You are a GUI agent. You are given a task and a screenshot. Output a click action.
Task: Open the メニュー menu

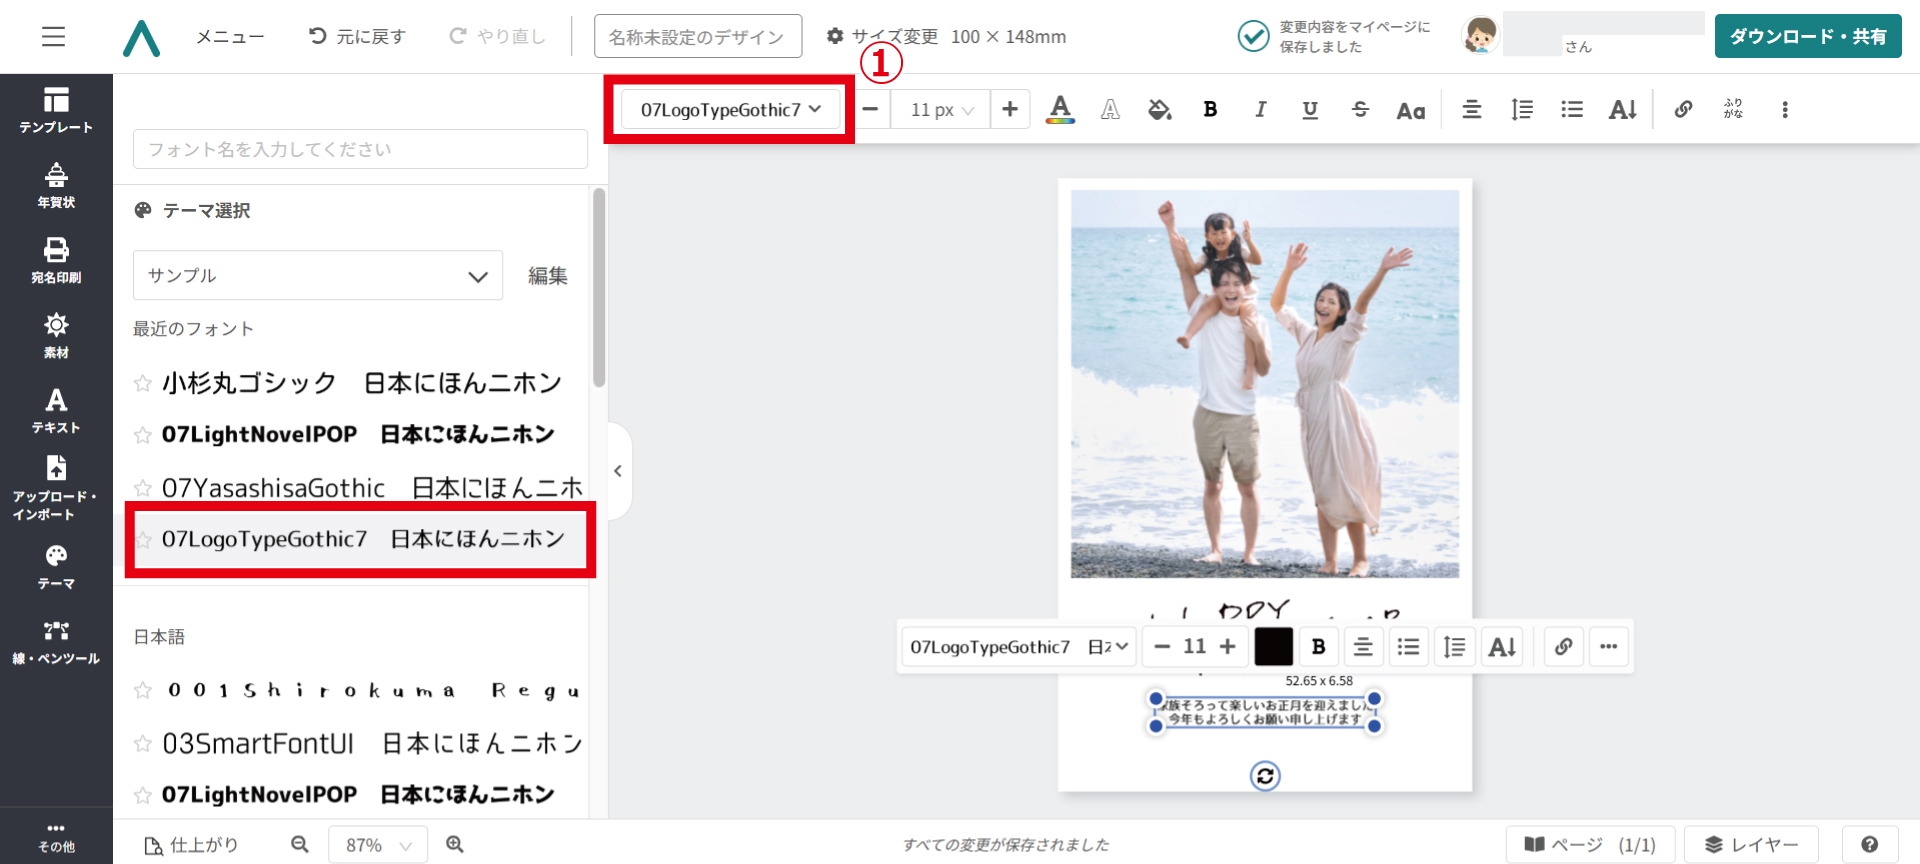pyautogui.click(x=230, y=37)
